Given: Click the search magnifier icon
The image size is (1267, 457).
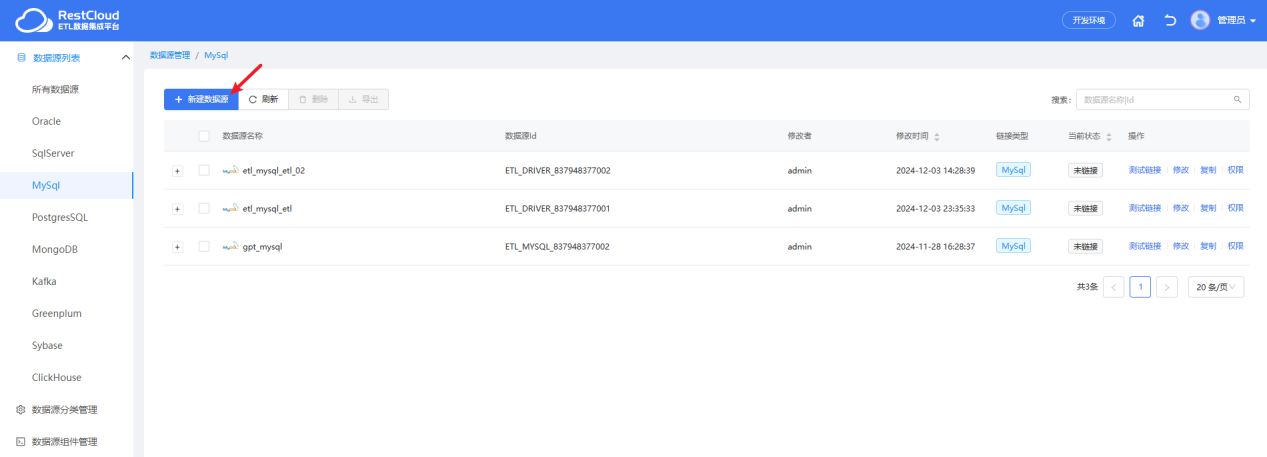Looking at the screenshot, I should click(1237, 99).
